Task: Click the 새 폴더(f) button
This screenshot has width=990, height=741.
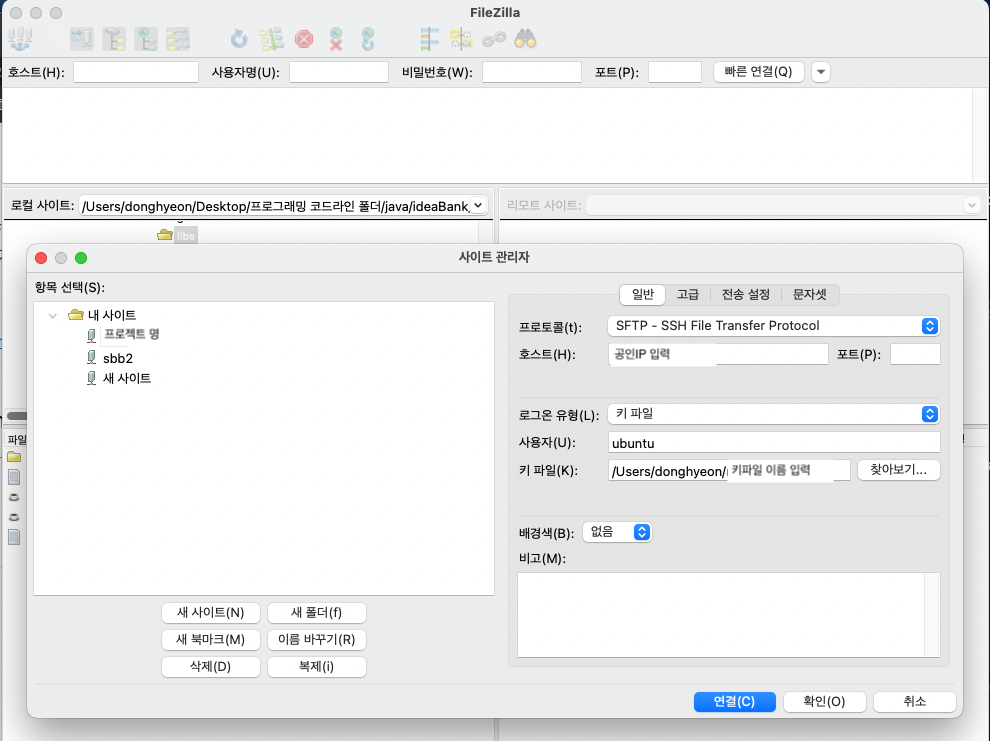Action: [x=316, y=612]
